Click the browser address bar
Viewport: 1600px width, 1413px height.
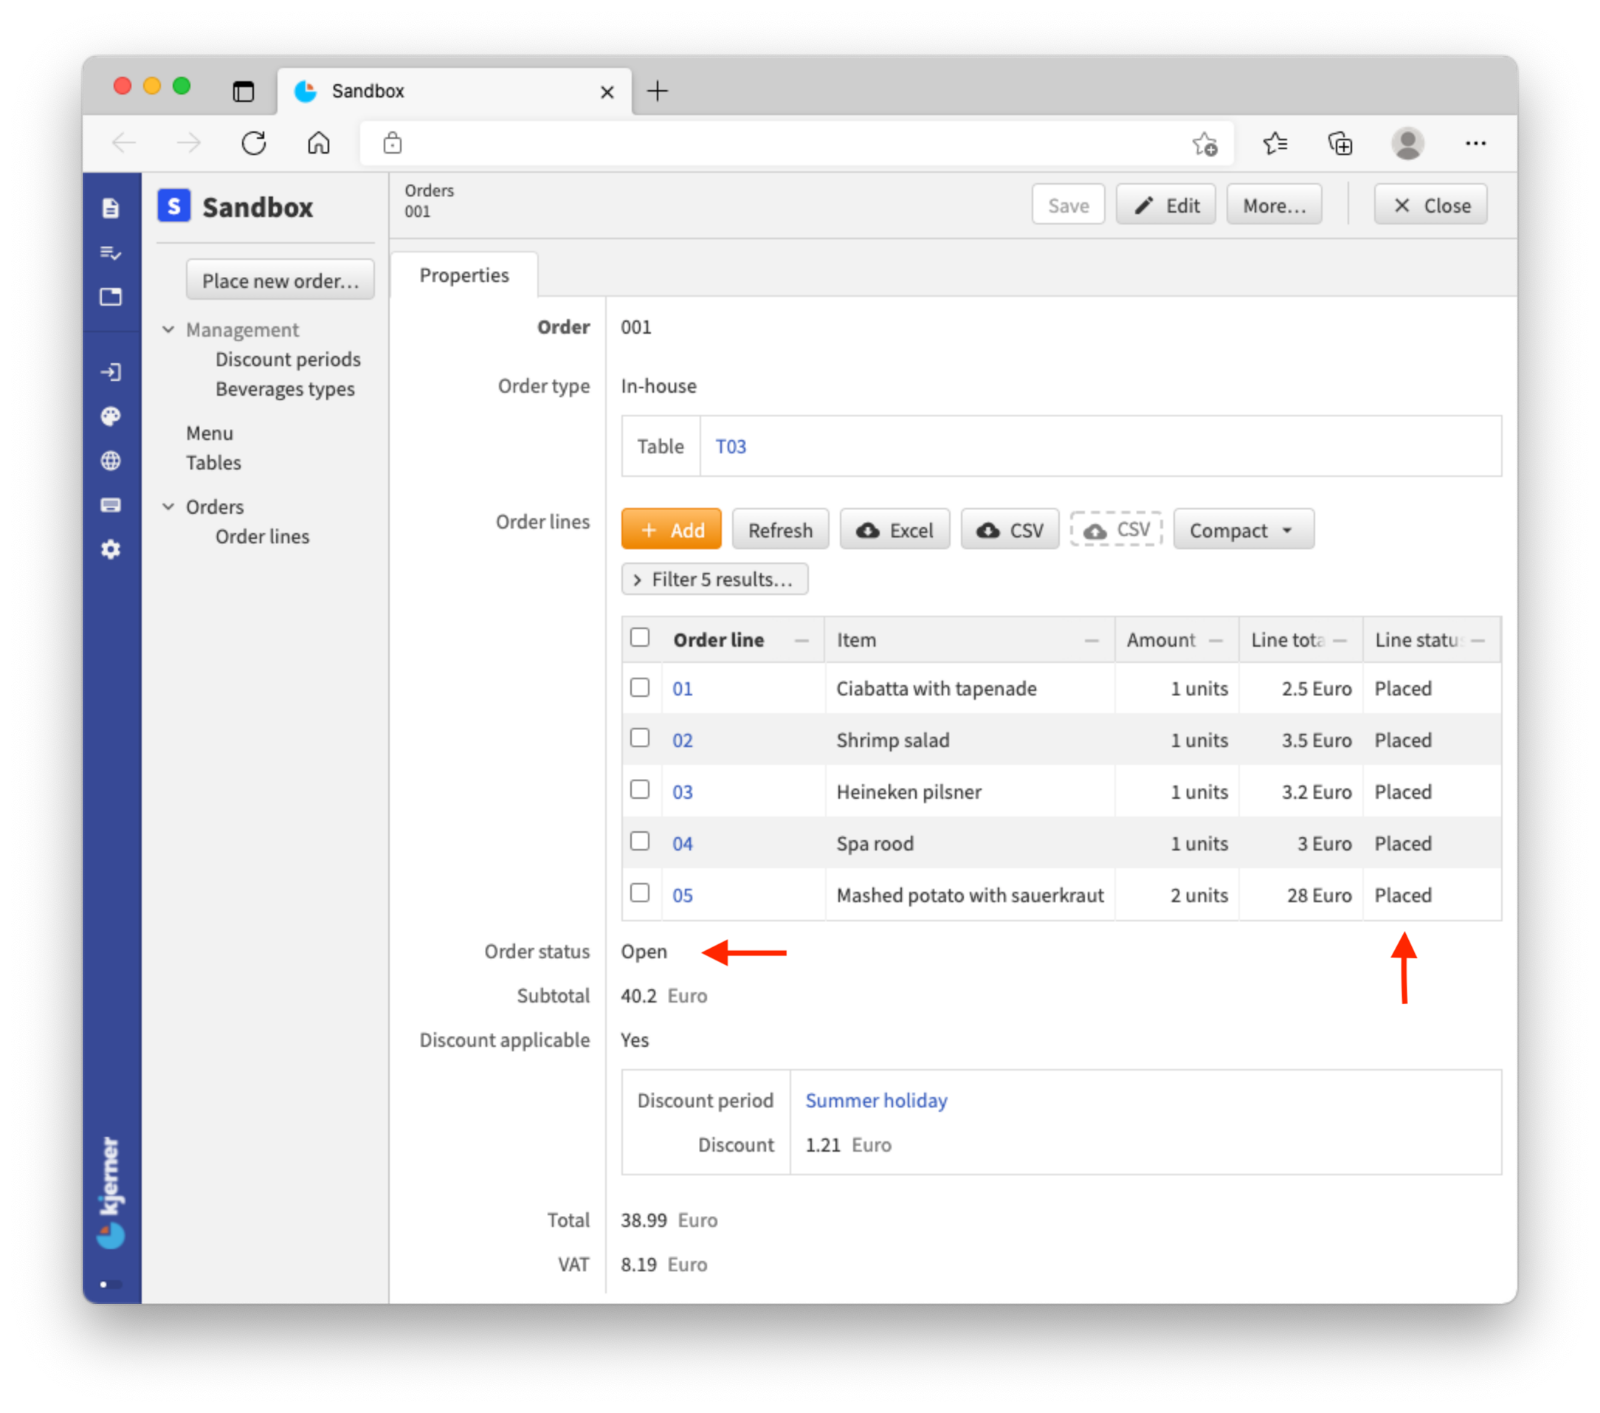(795, 143)
